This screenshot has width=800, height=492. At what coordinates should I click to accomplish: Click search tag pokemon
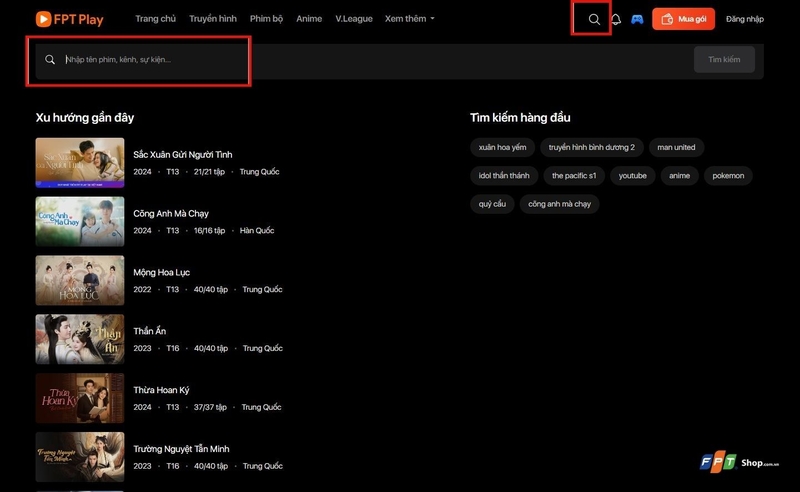click(x=728, y=176)
